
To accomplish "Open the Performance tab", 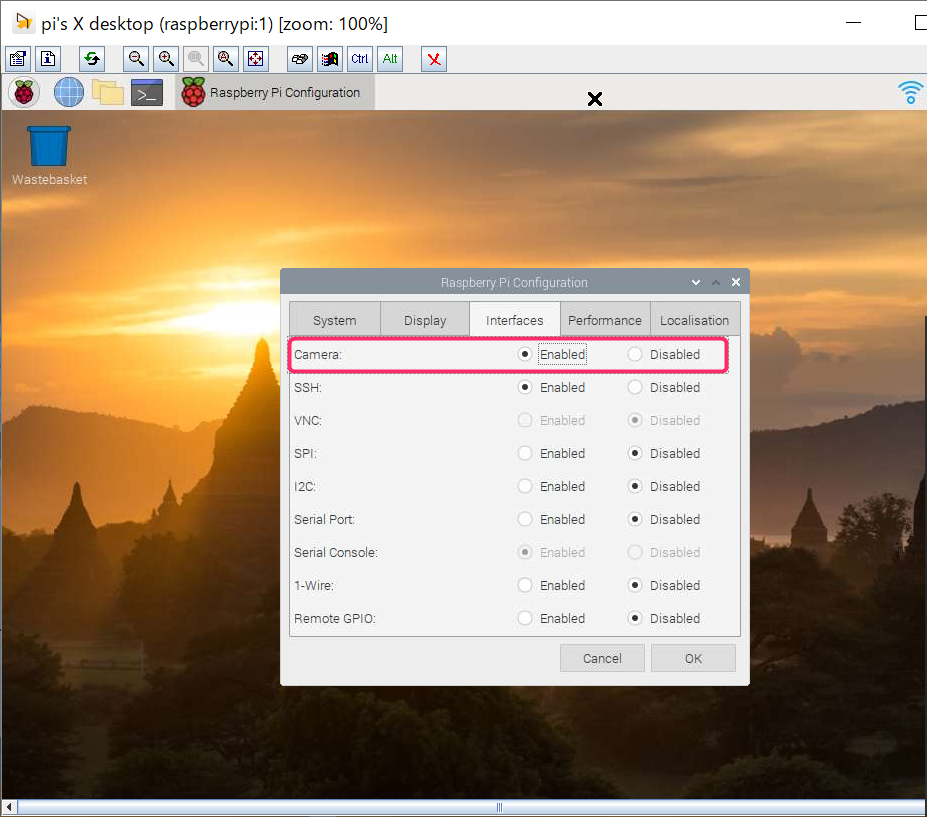I will click(605, 320).
